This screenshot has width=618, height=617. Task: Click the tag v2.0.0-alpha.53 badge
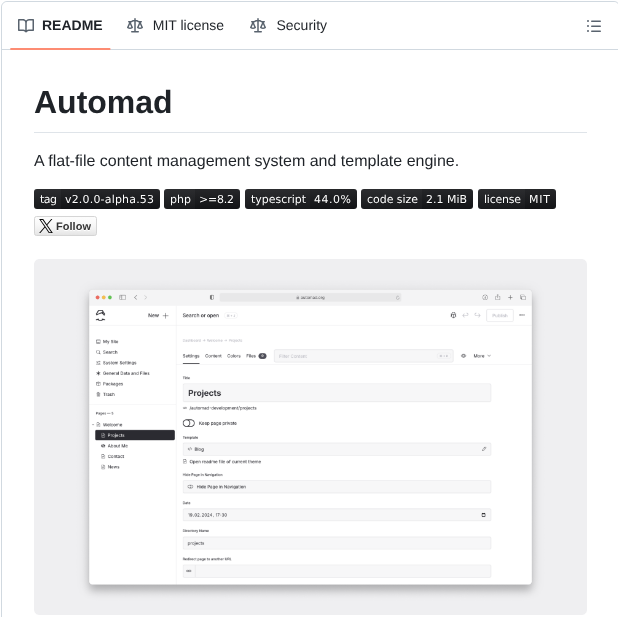[97, 199]
